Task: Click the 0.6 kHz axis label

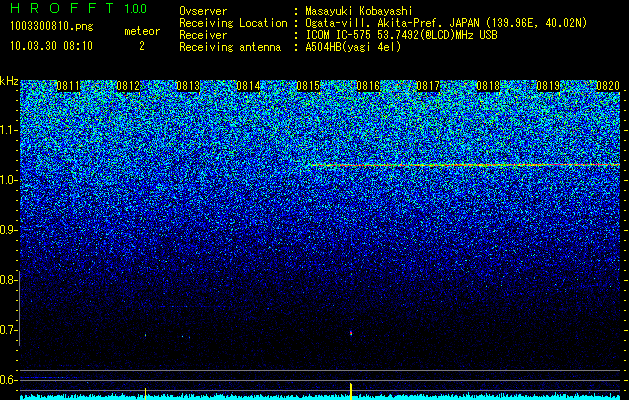Action: point(8,380)
